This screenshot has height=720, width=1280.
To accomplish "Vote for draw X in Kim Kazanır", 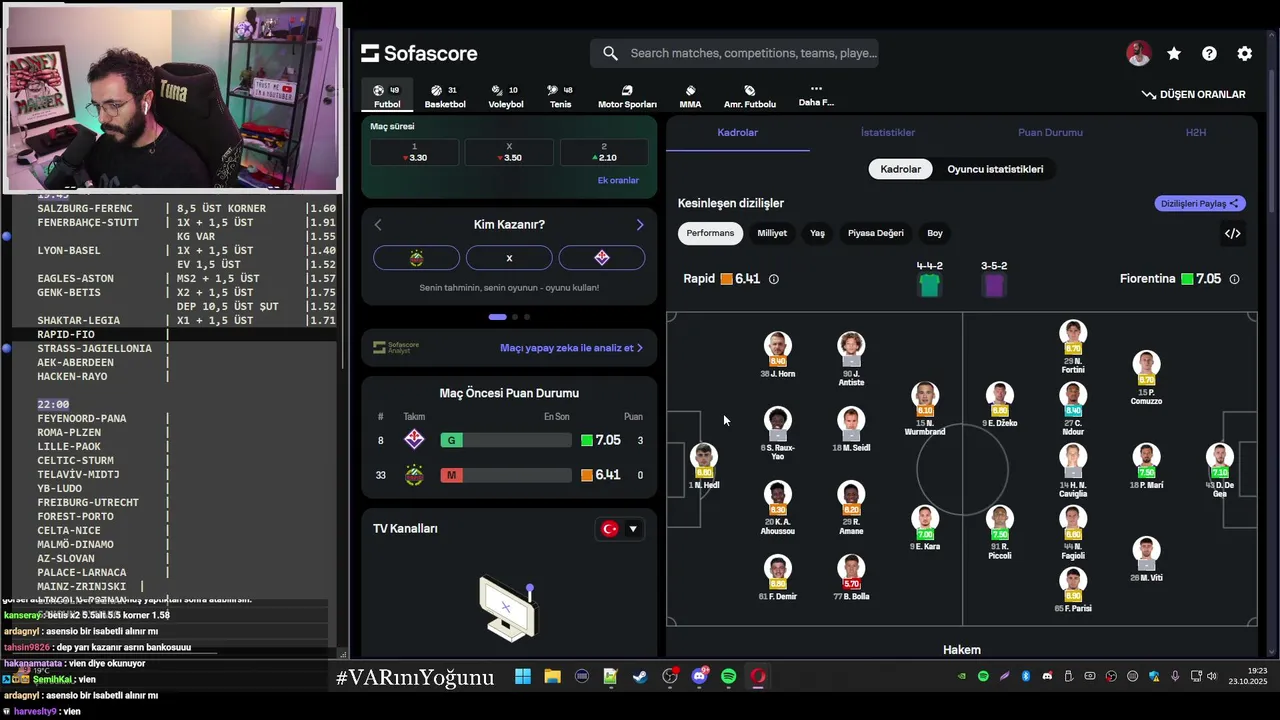I will (x=509, y=258).
